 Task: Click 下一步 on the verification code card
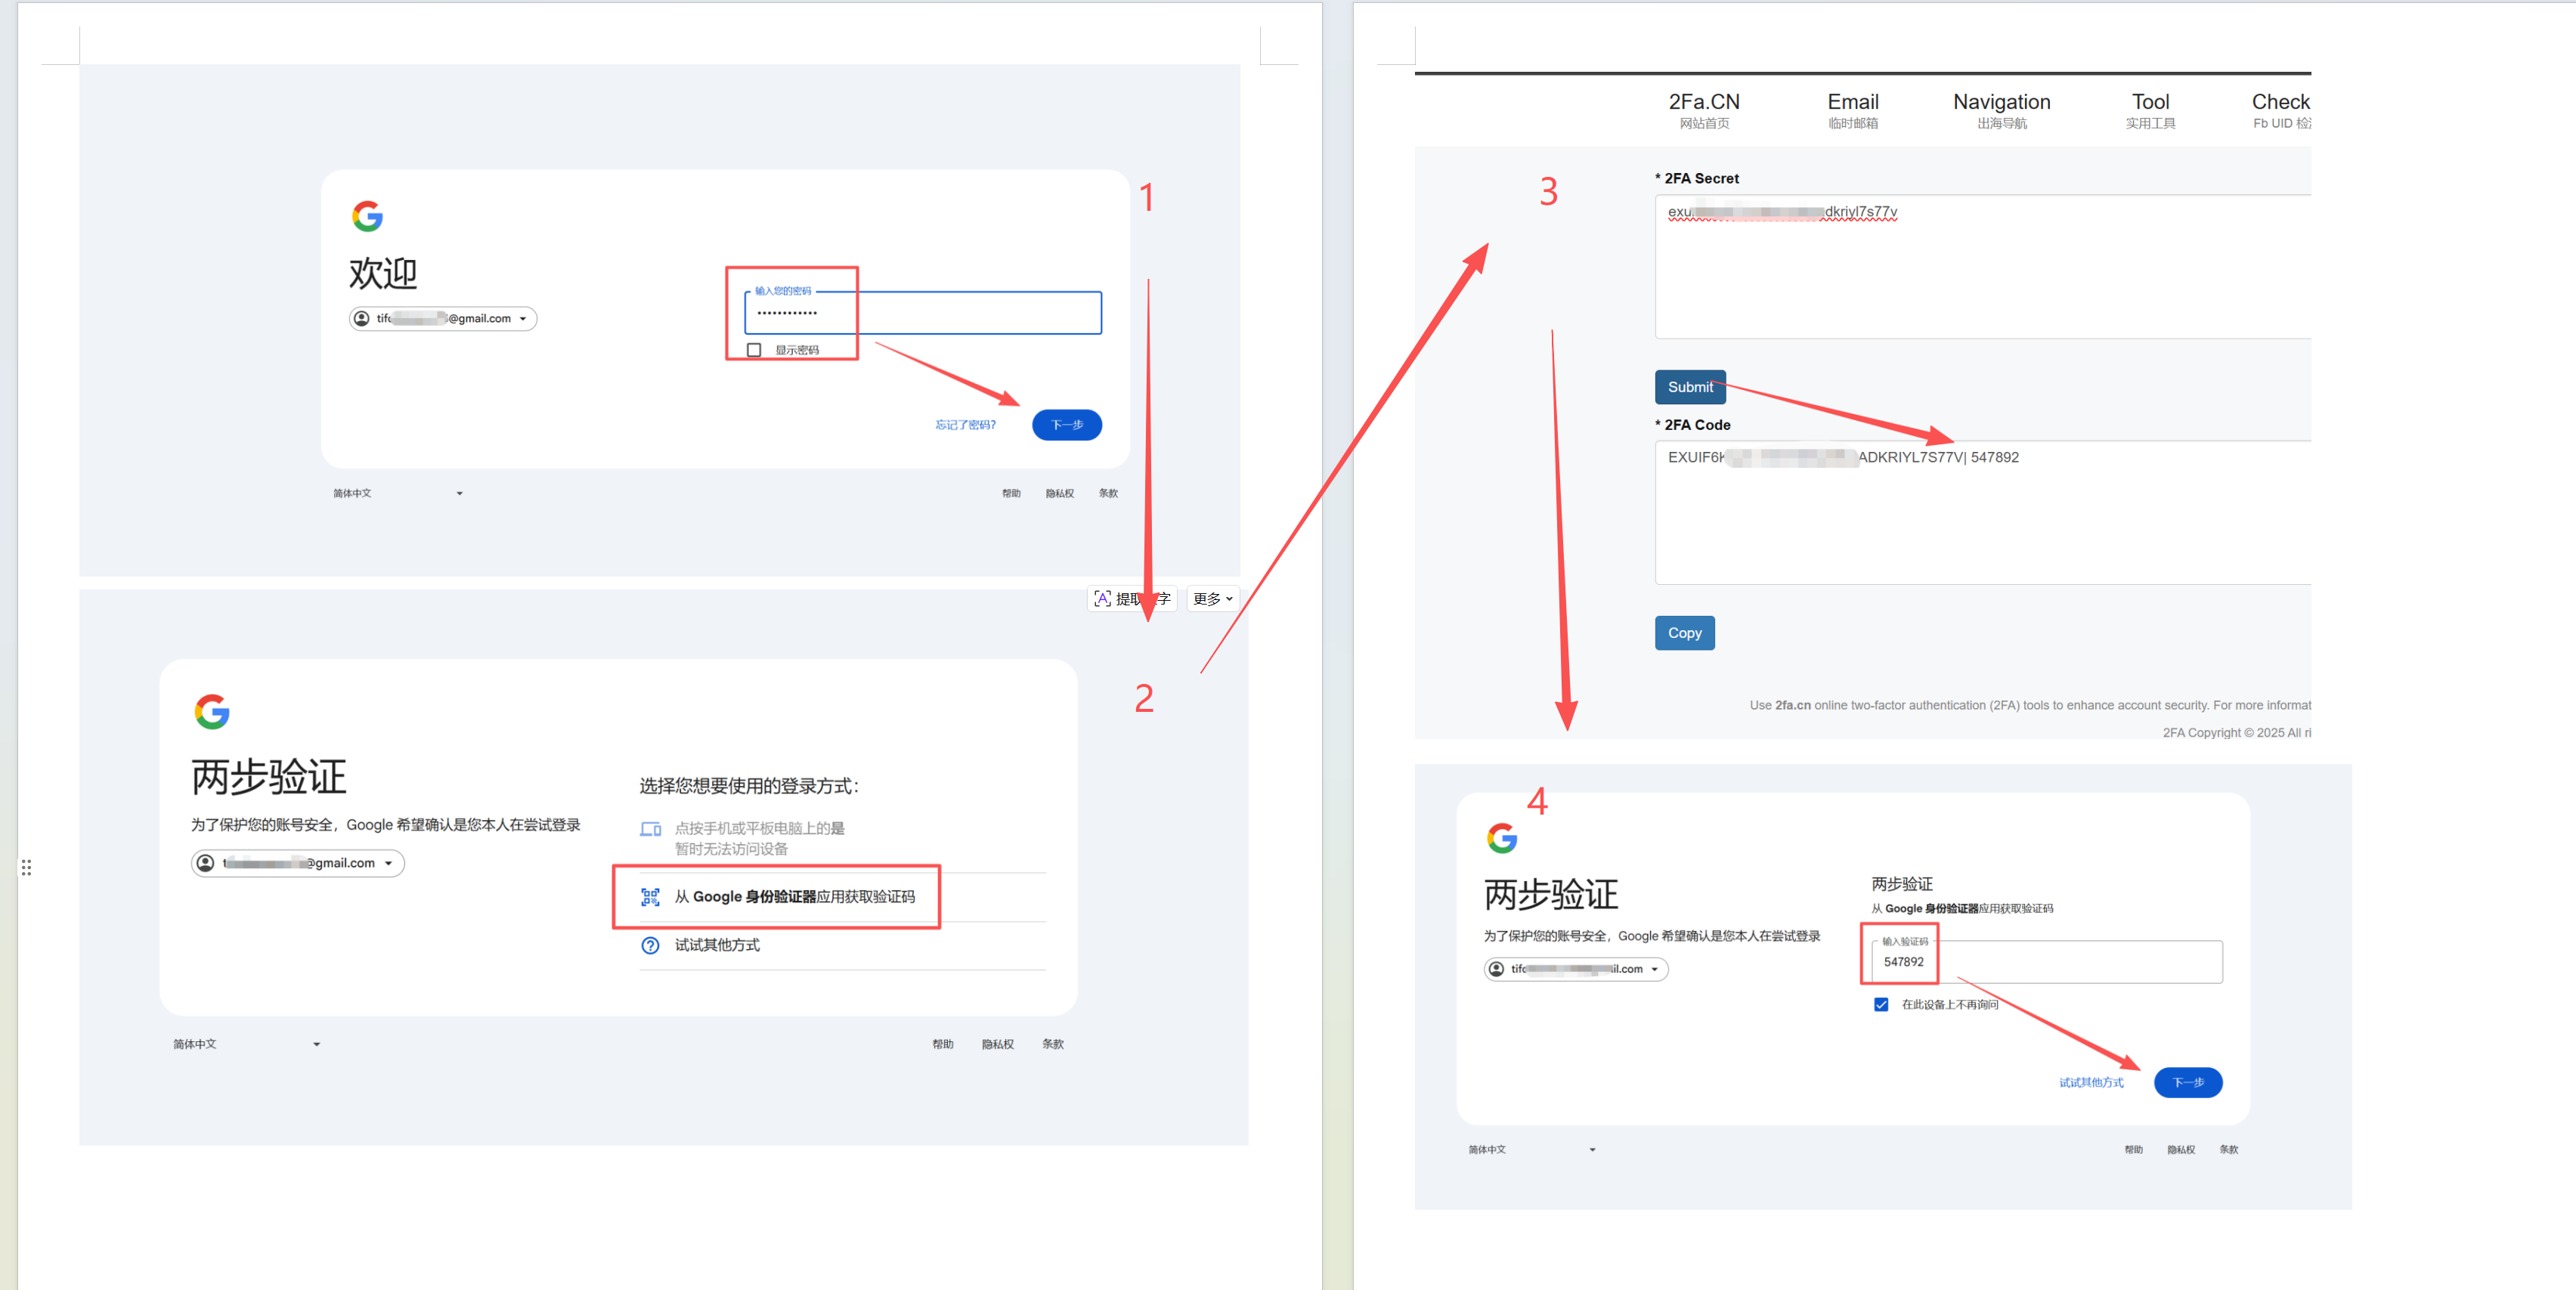[x=2188, y=1082]
